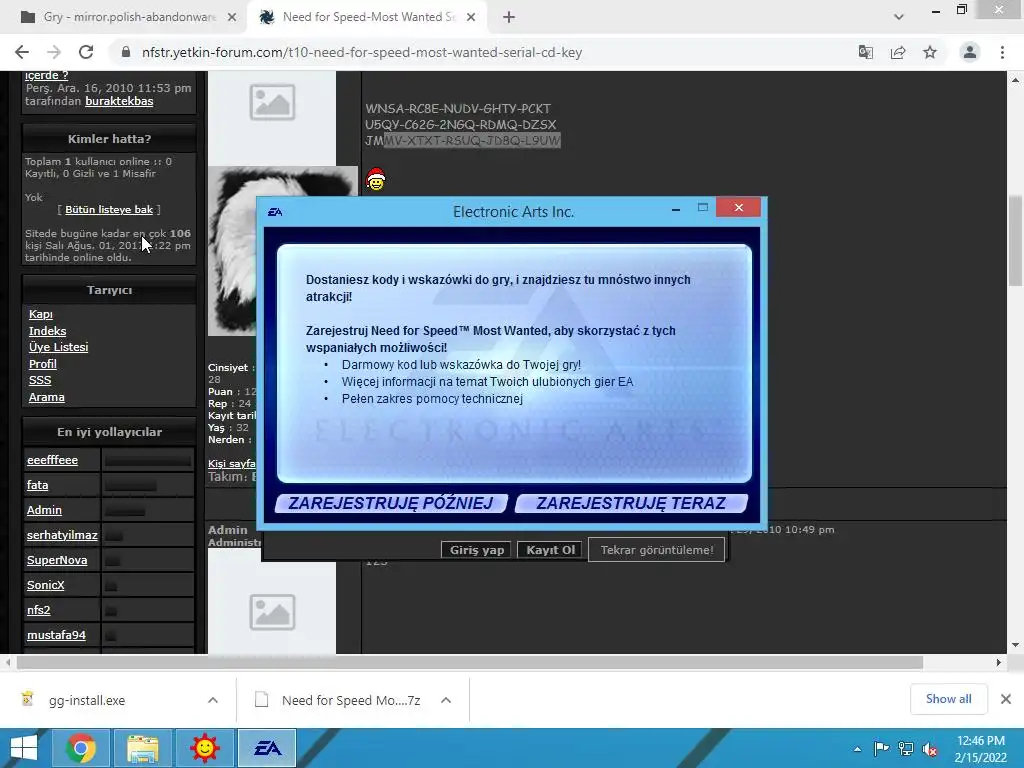Close the downloads bar
The height and width of the screenshot is (768, 1024).
[1006, 699]
